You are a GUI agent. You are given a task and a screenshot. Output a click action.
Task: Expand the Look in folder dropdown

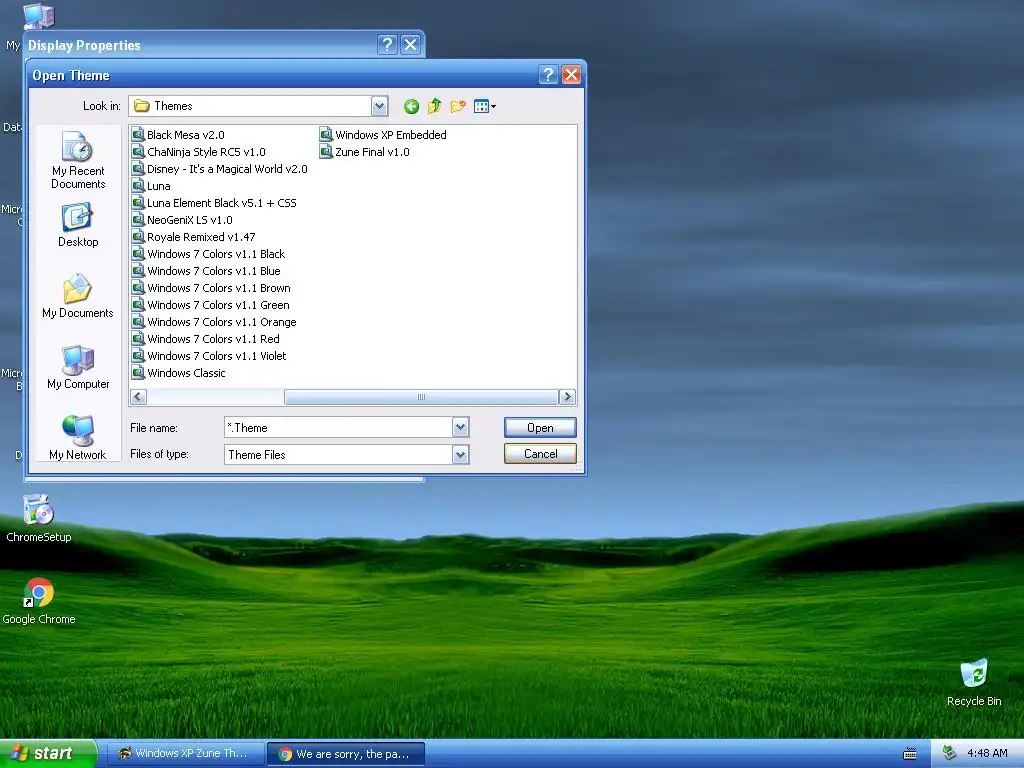click(x=379, y=106)
